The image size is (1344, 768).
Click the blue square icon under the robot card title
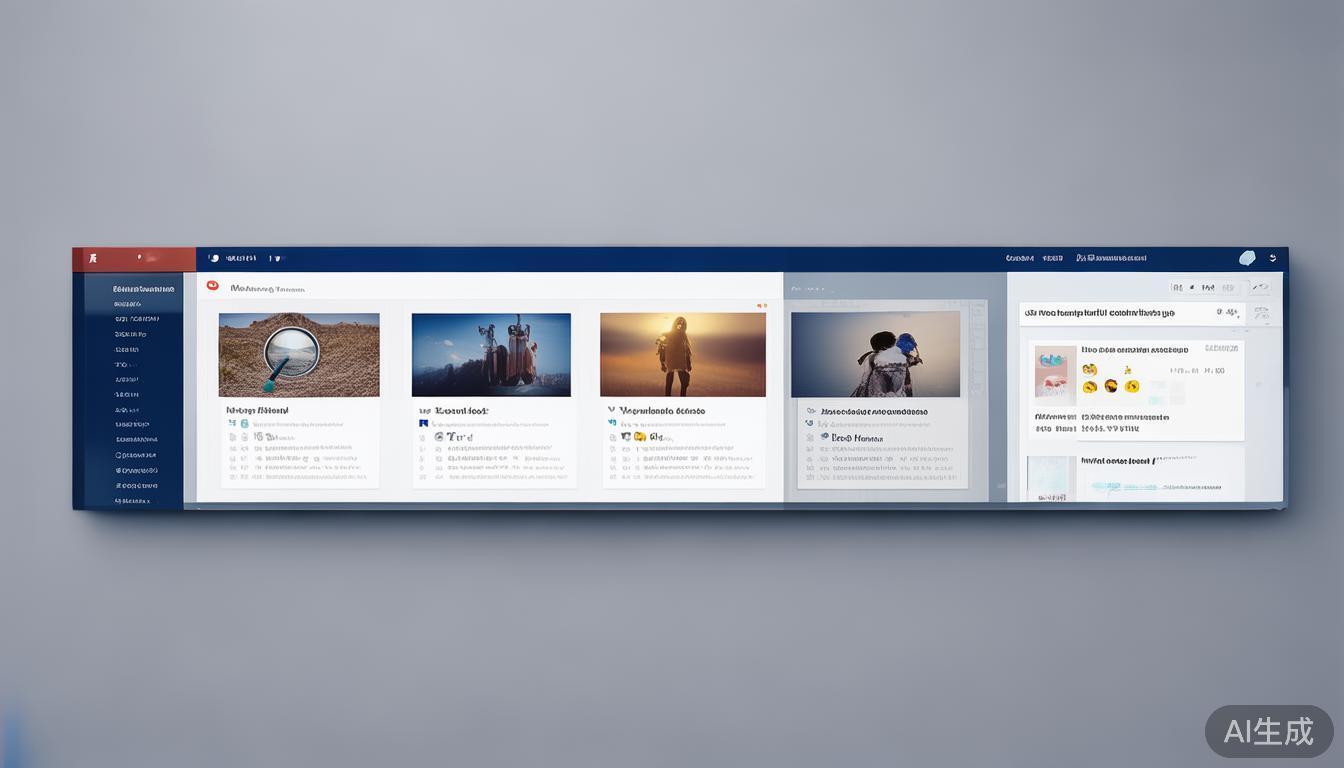424,424
